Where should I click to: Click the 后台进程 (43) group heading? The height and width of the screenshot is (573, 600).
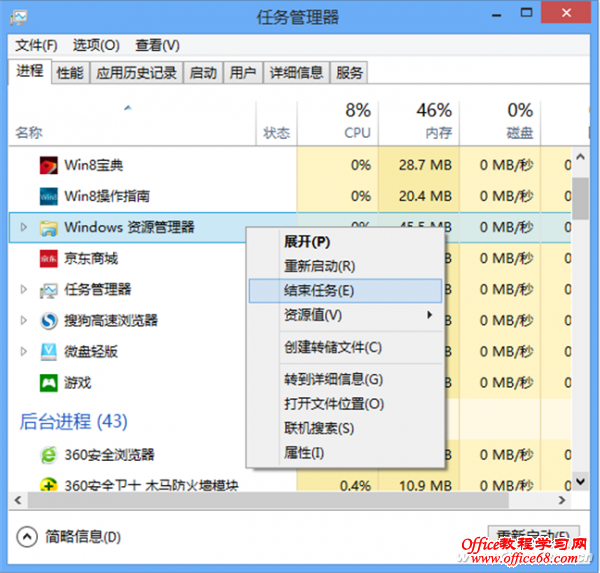pyautogui.click(x=73, y=421)
